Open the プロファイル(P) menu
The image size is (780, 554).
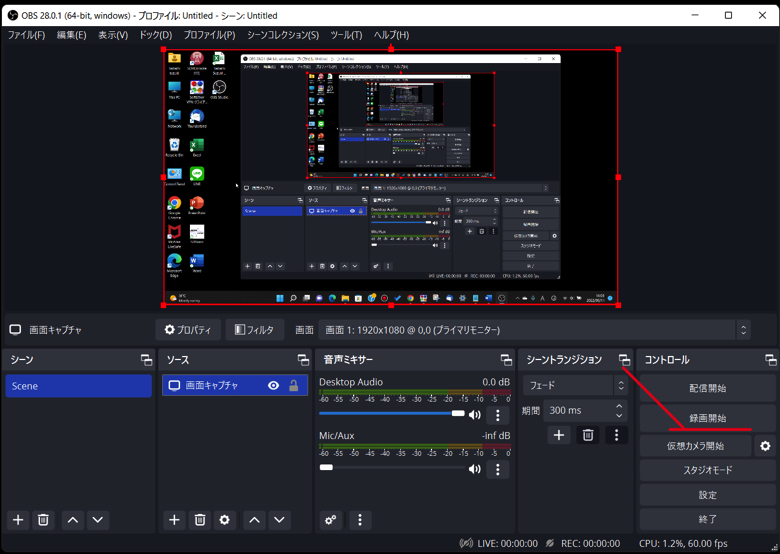209,35
